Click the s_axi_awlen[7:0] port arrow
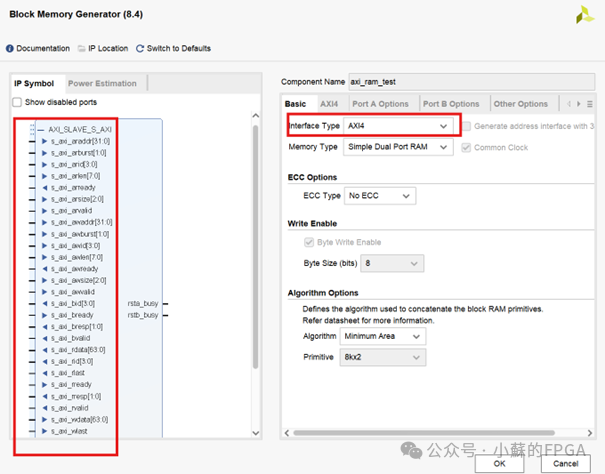 (44, 257)
